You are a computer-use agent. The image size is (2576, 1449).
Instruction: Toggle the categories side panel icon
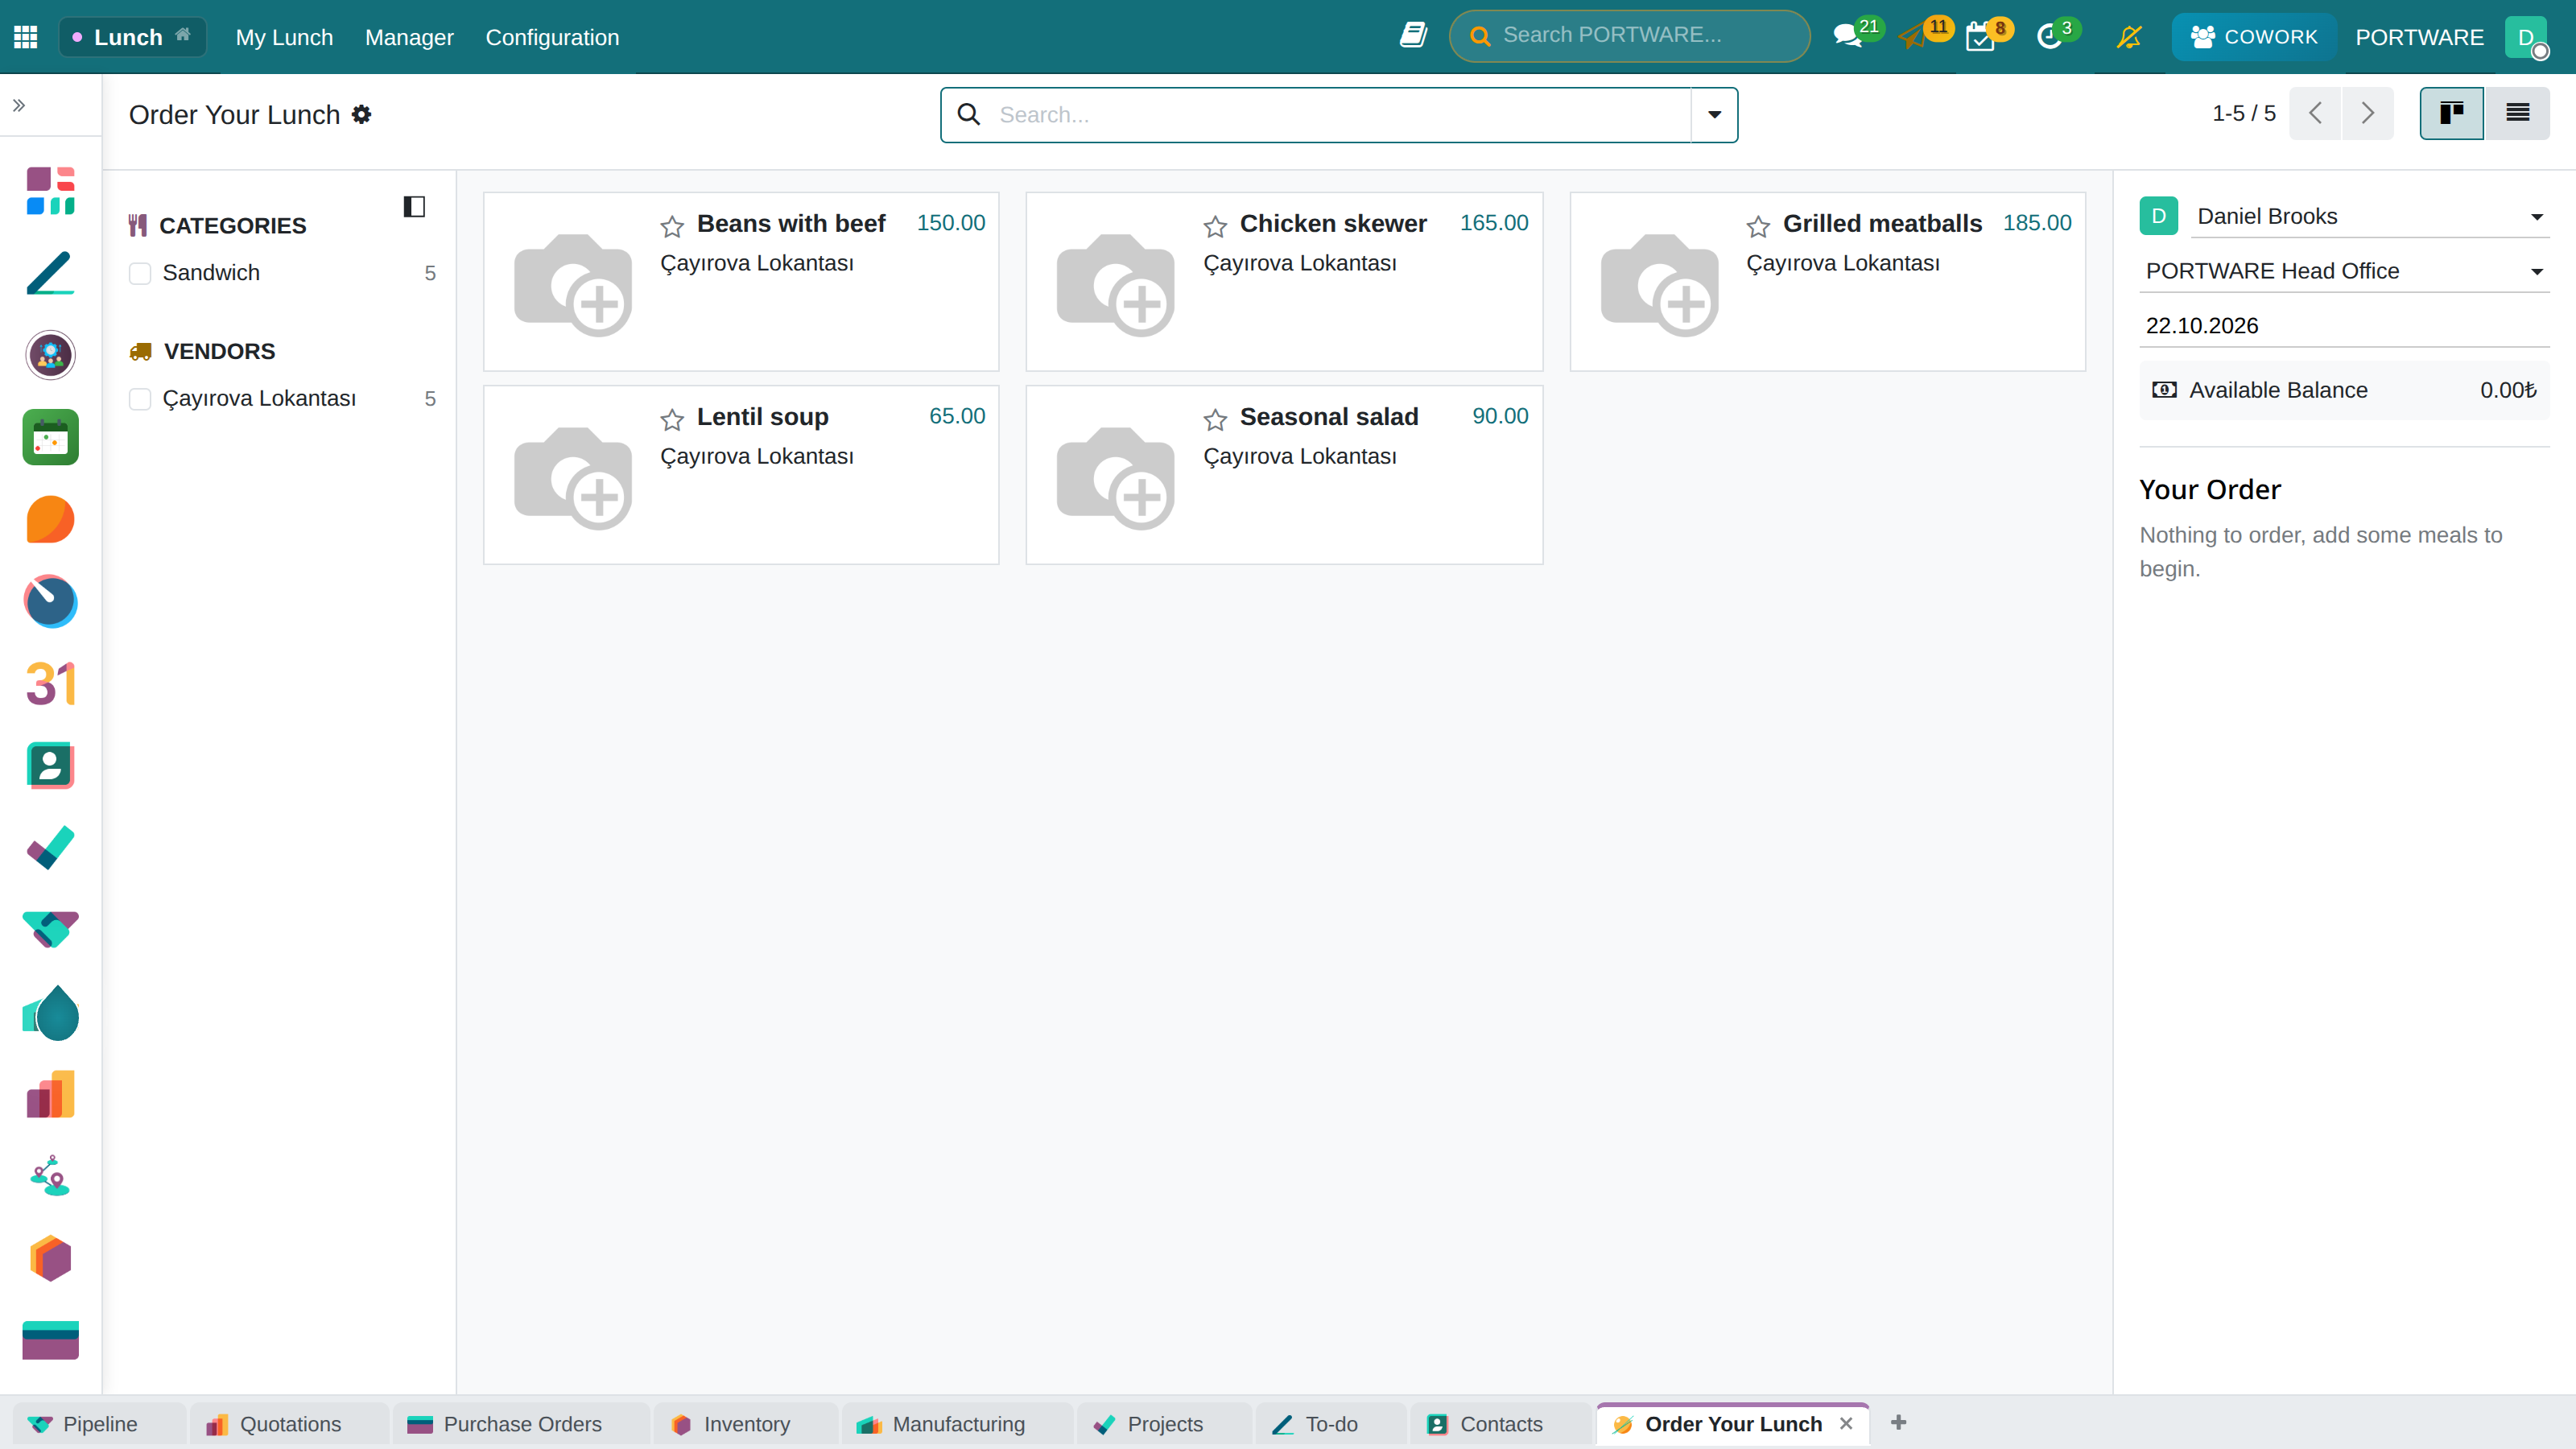tap(414, 207)
